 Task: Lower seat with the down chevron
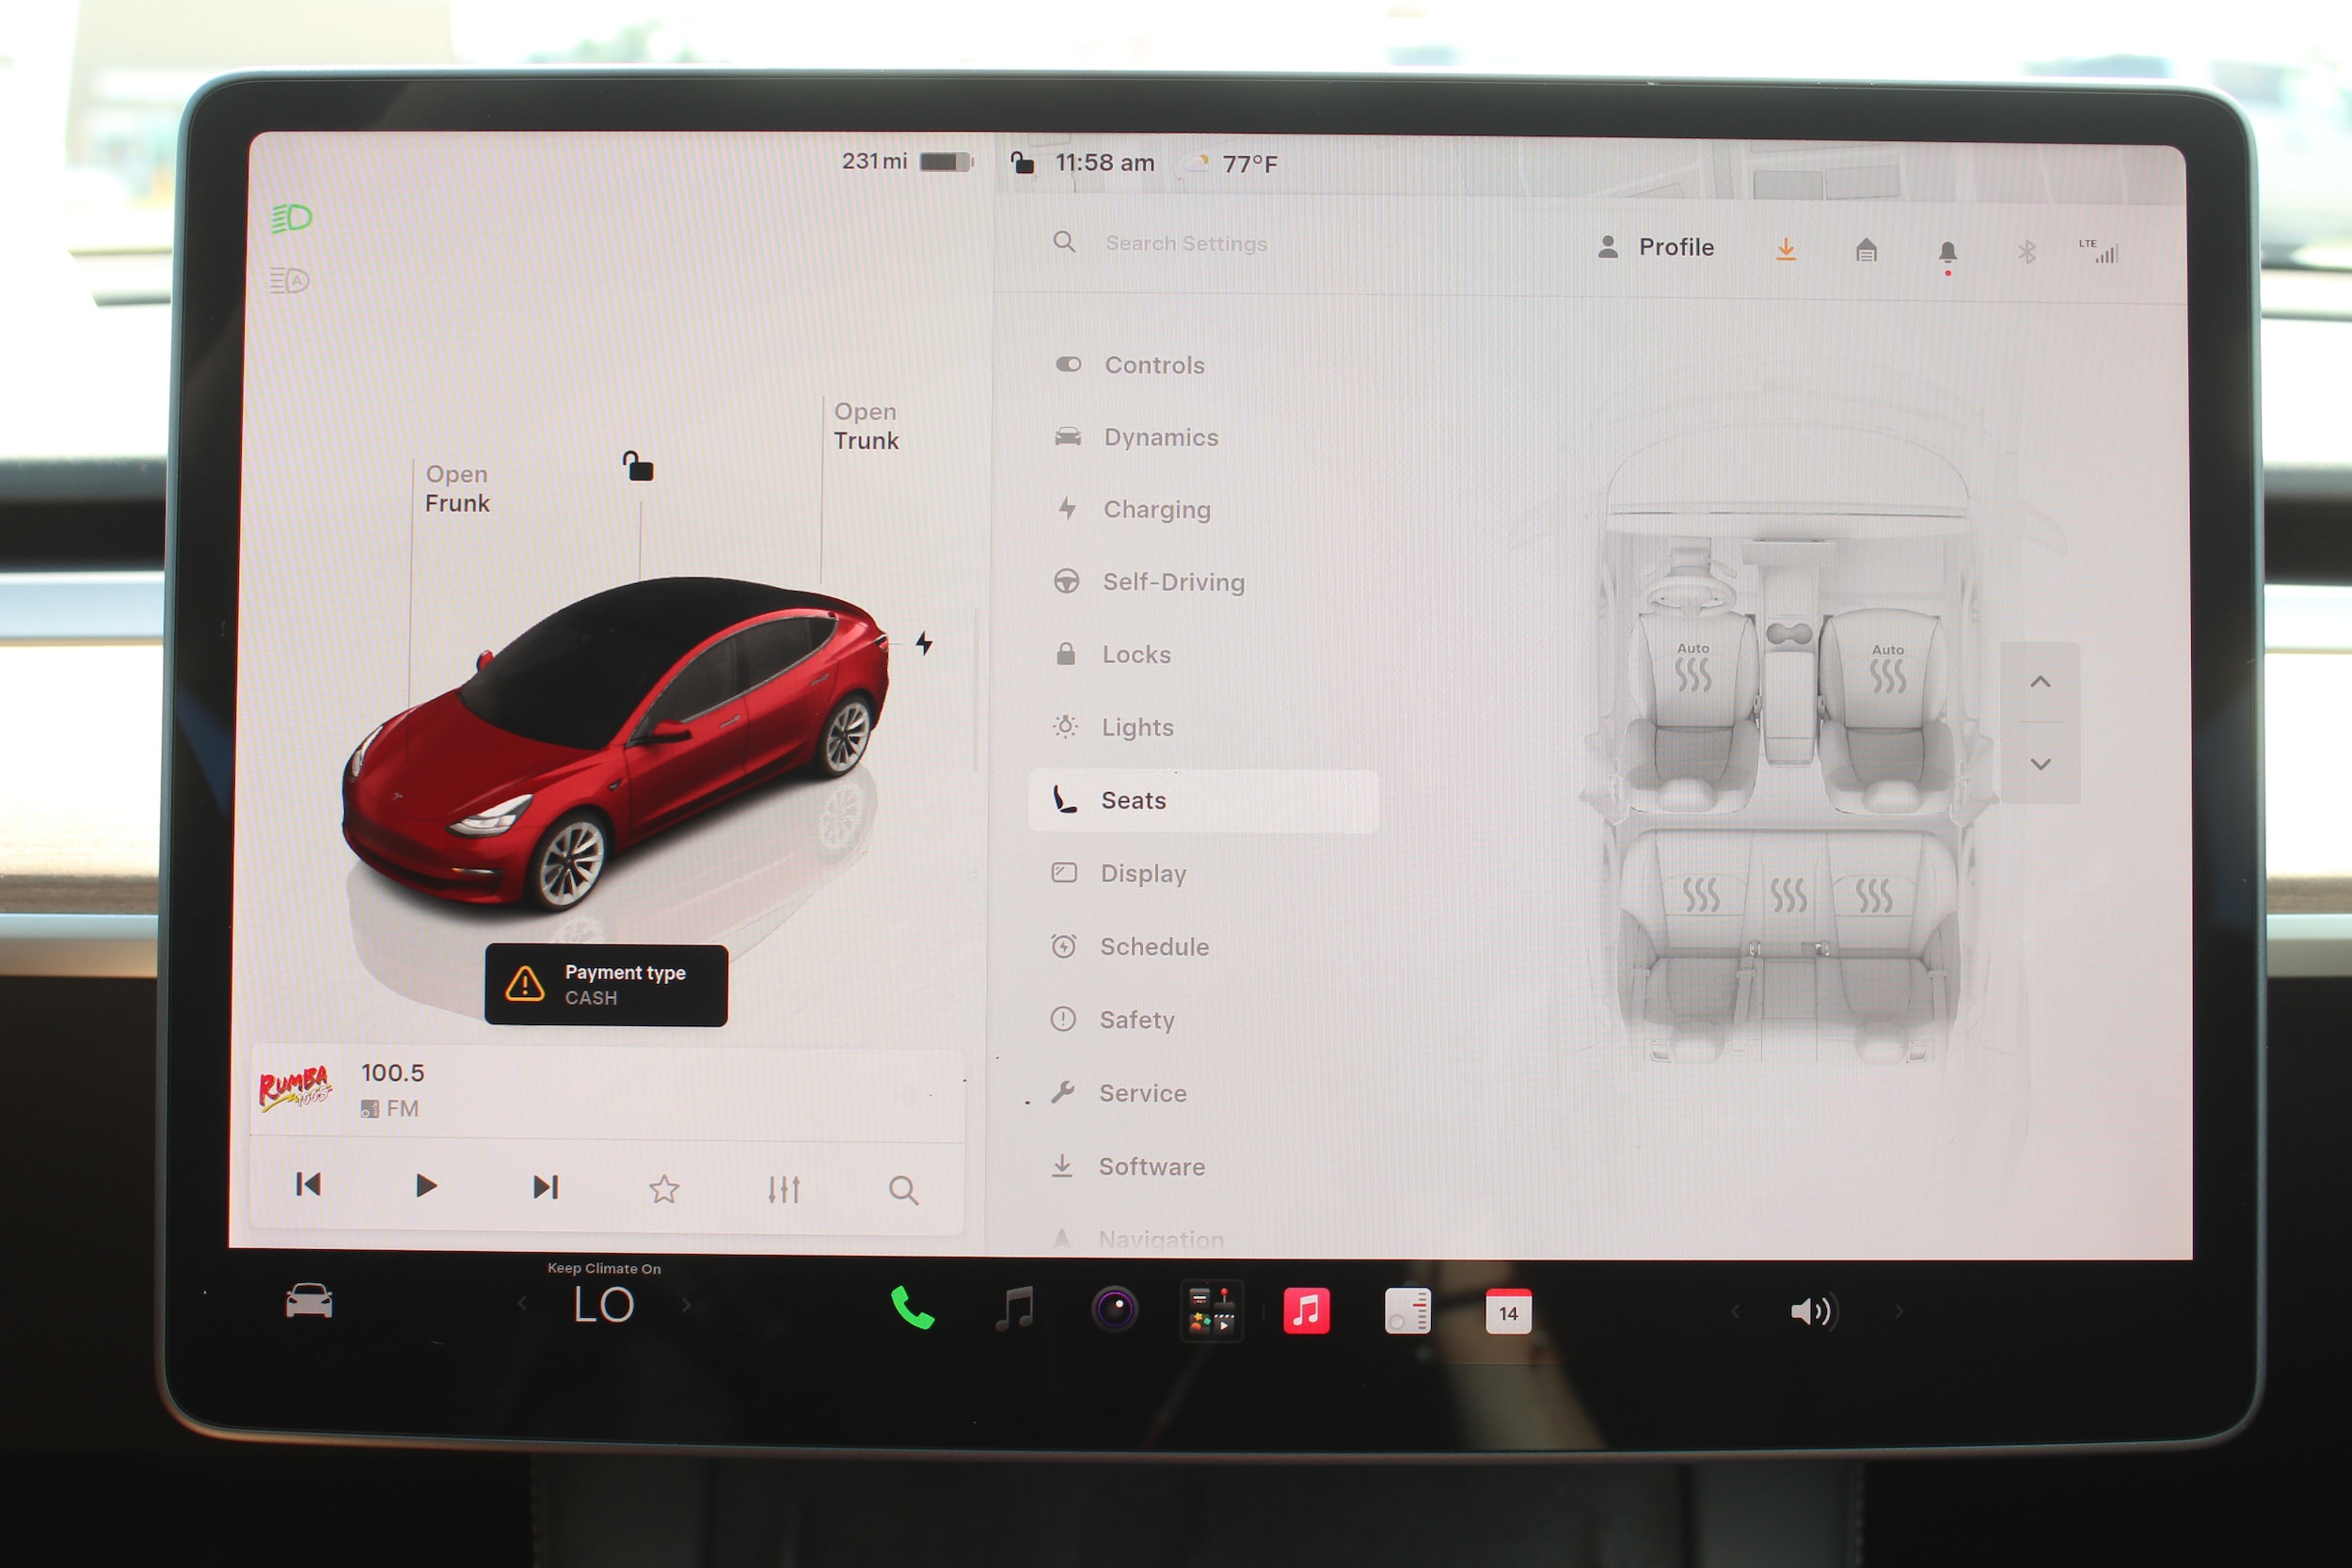click(2040, 764)
